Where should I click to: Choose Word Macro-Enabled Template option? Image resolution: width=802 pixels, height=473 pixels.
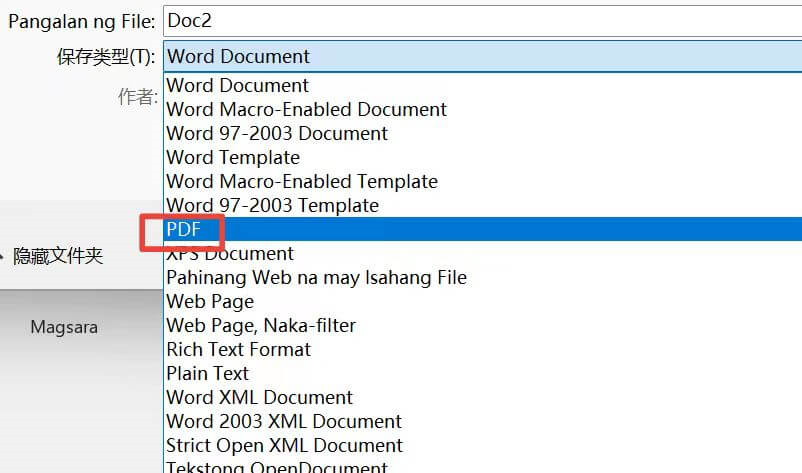pyautogui.click(x=482, y=182)
